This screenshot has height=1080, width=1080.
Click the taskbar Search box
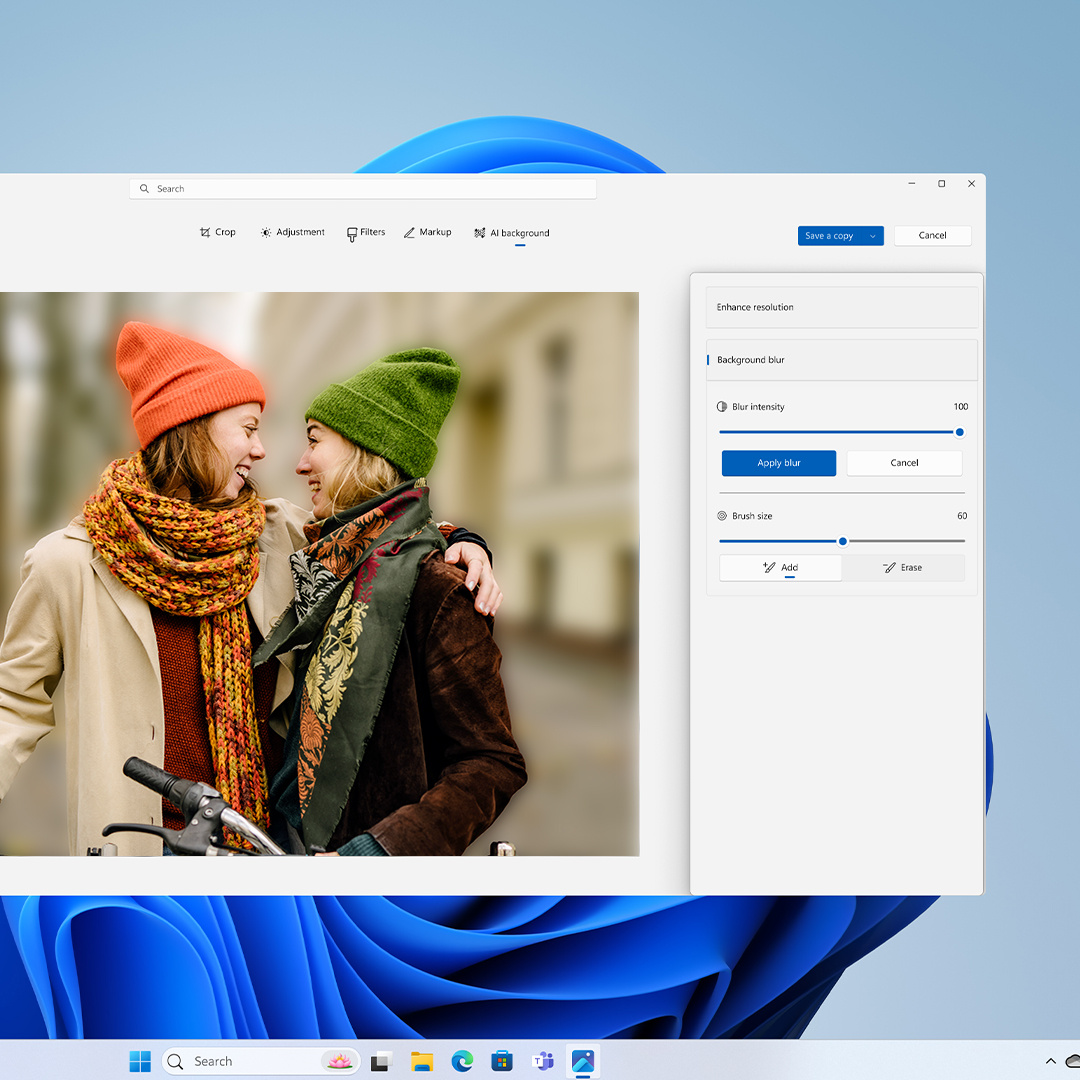pyautogui.click(x=261, y=1061)
